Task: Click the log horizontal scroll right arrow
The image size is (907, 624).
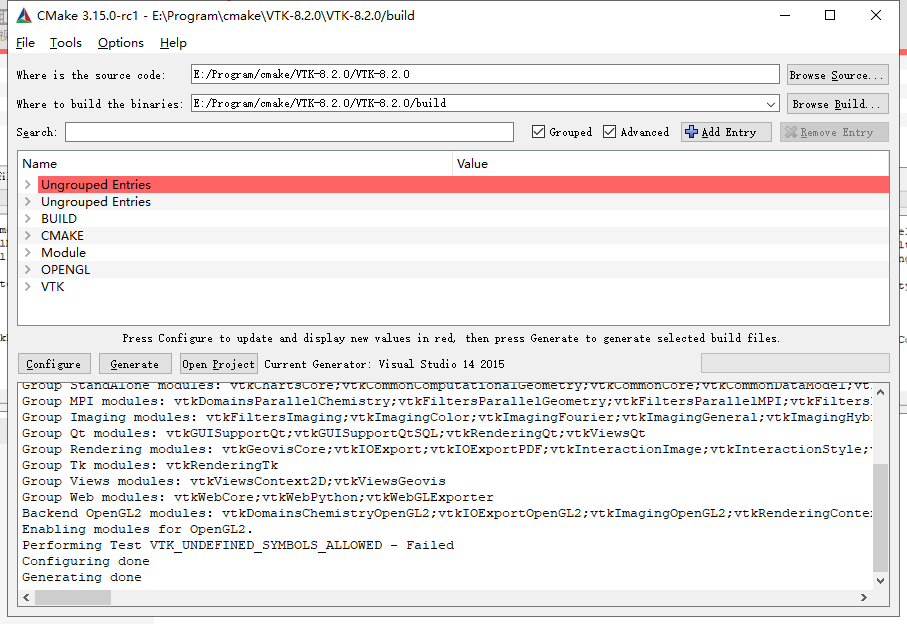Action: (x=864, y=597)
